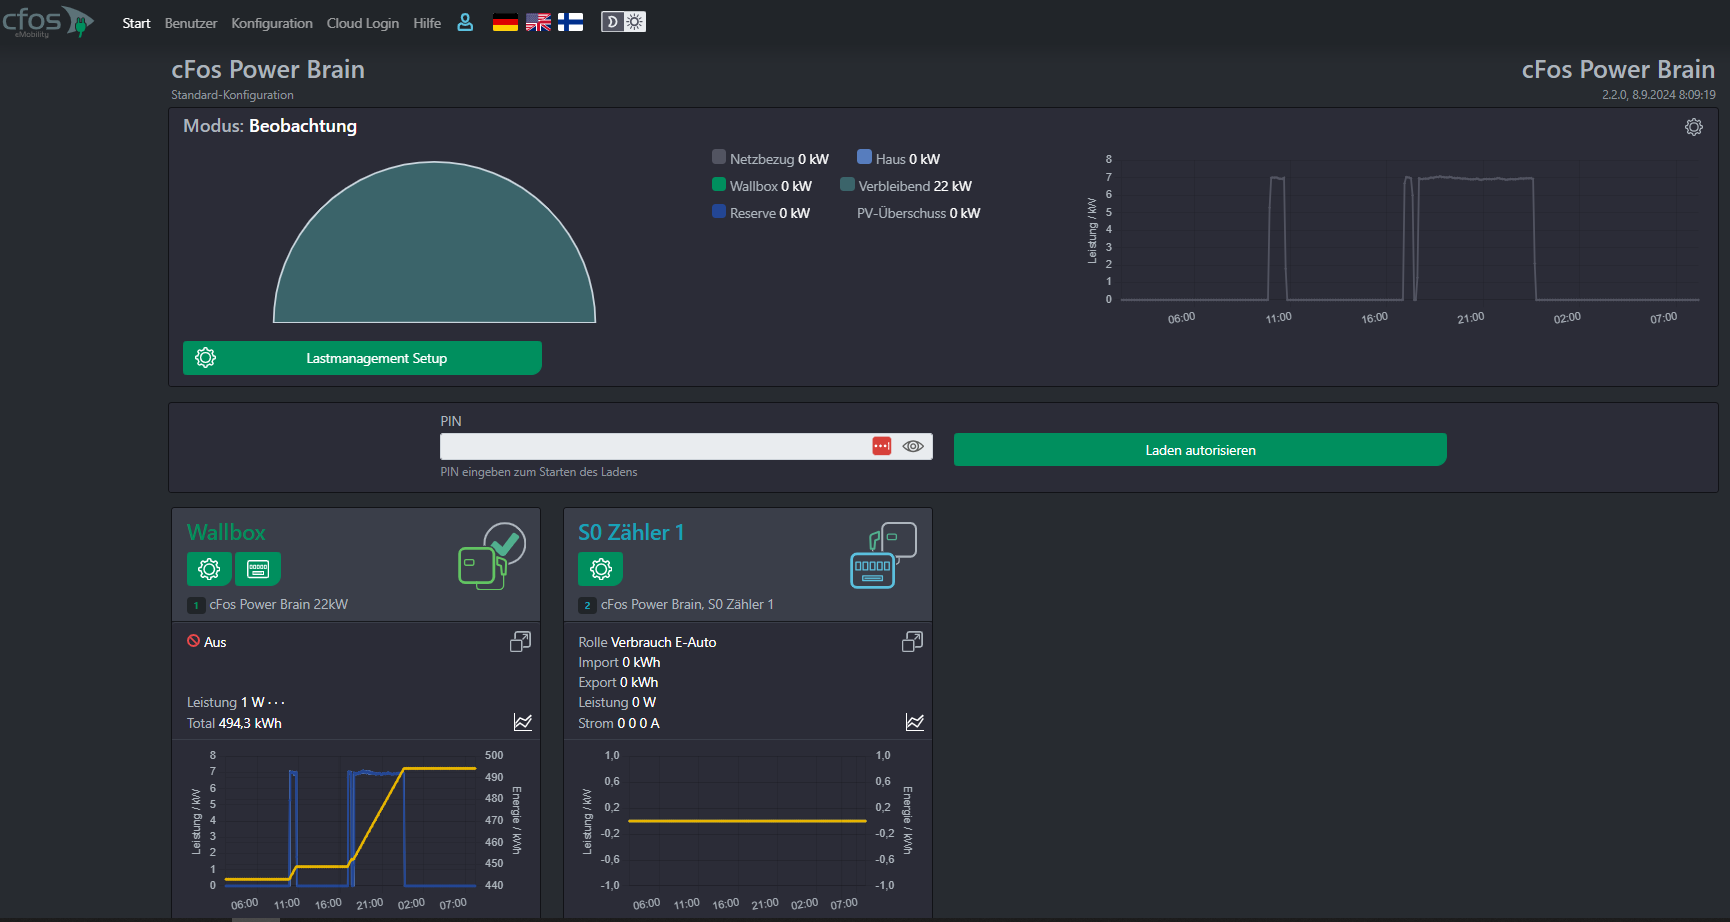Screen dimensions: 1730x922
Task: Open the Hilfe menu
Action: pyautogui.click(x=427, y=23)
